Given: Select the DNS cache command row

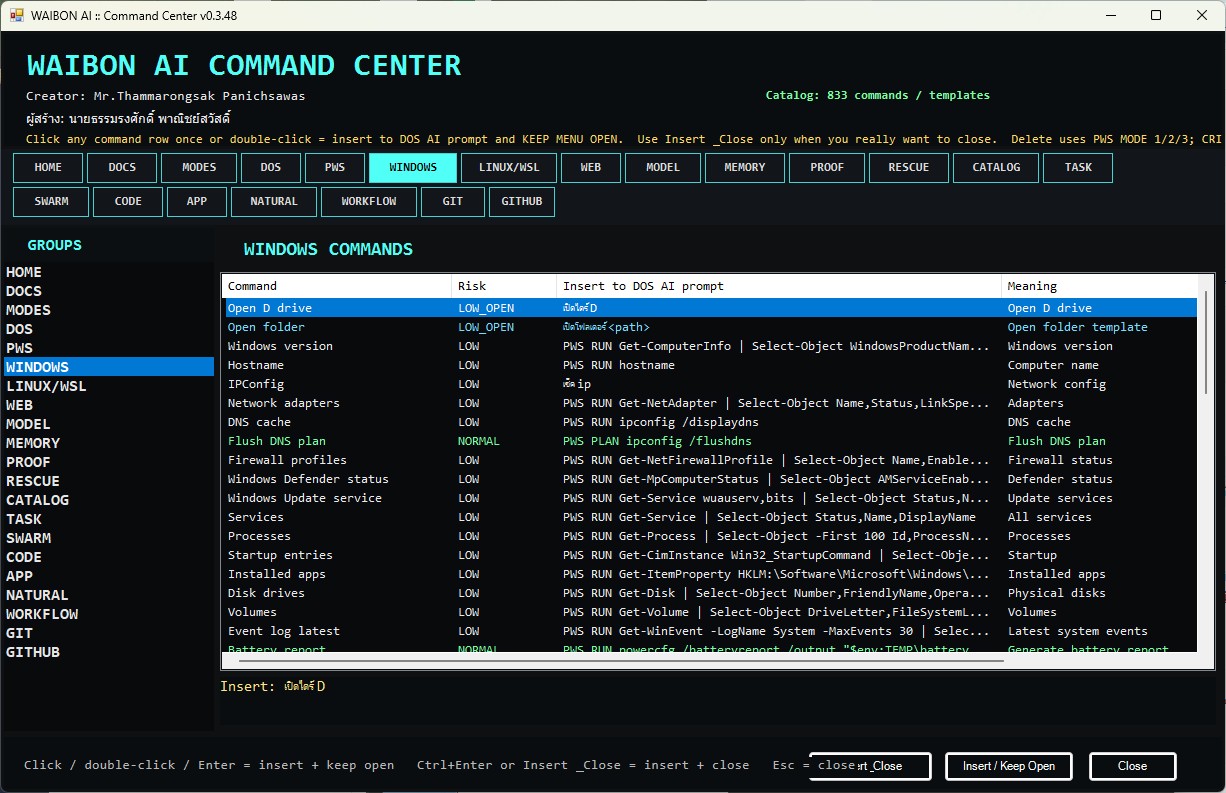Looking at the screenshot, I should pos(710,422).
